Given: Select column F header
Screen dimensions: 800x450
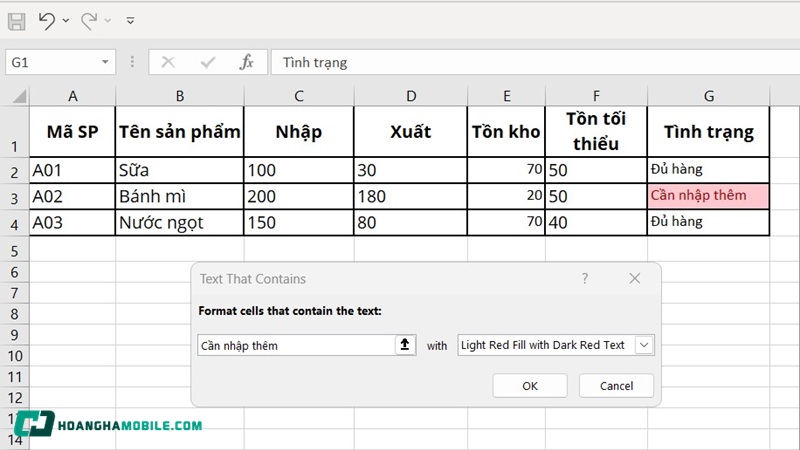Looking at the screenshot, I should [x=596, y=95].
